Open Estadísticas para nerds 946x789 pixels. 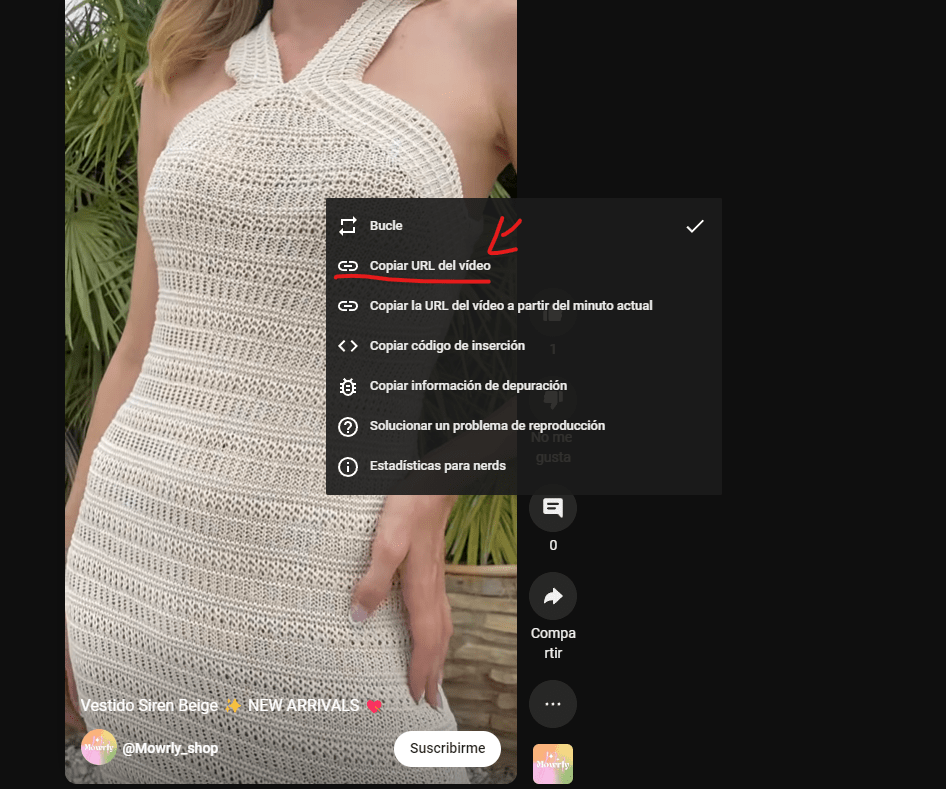click(524, 466)
